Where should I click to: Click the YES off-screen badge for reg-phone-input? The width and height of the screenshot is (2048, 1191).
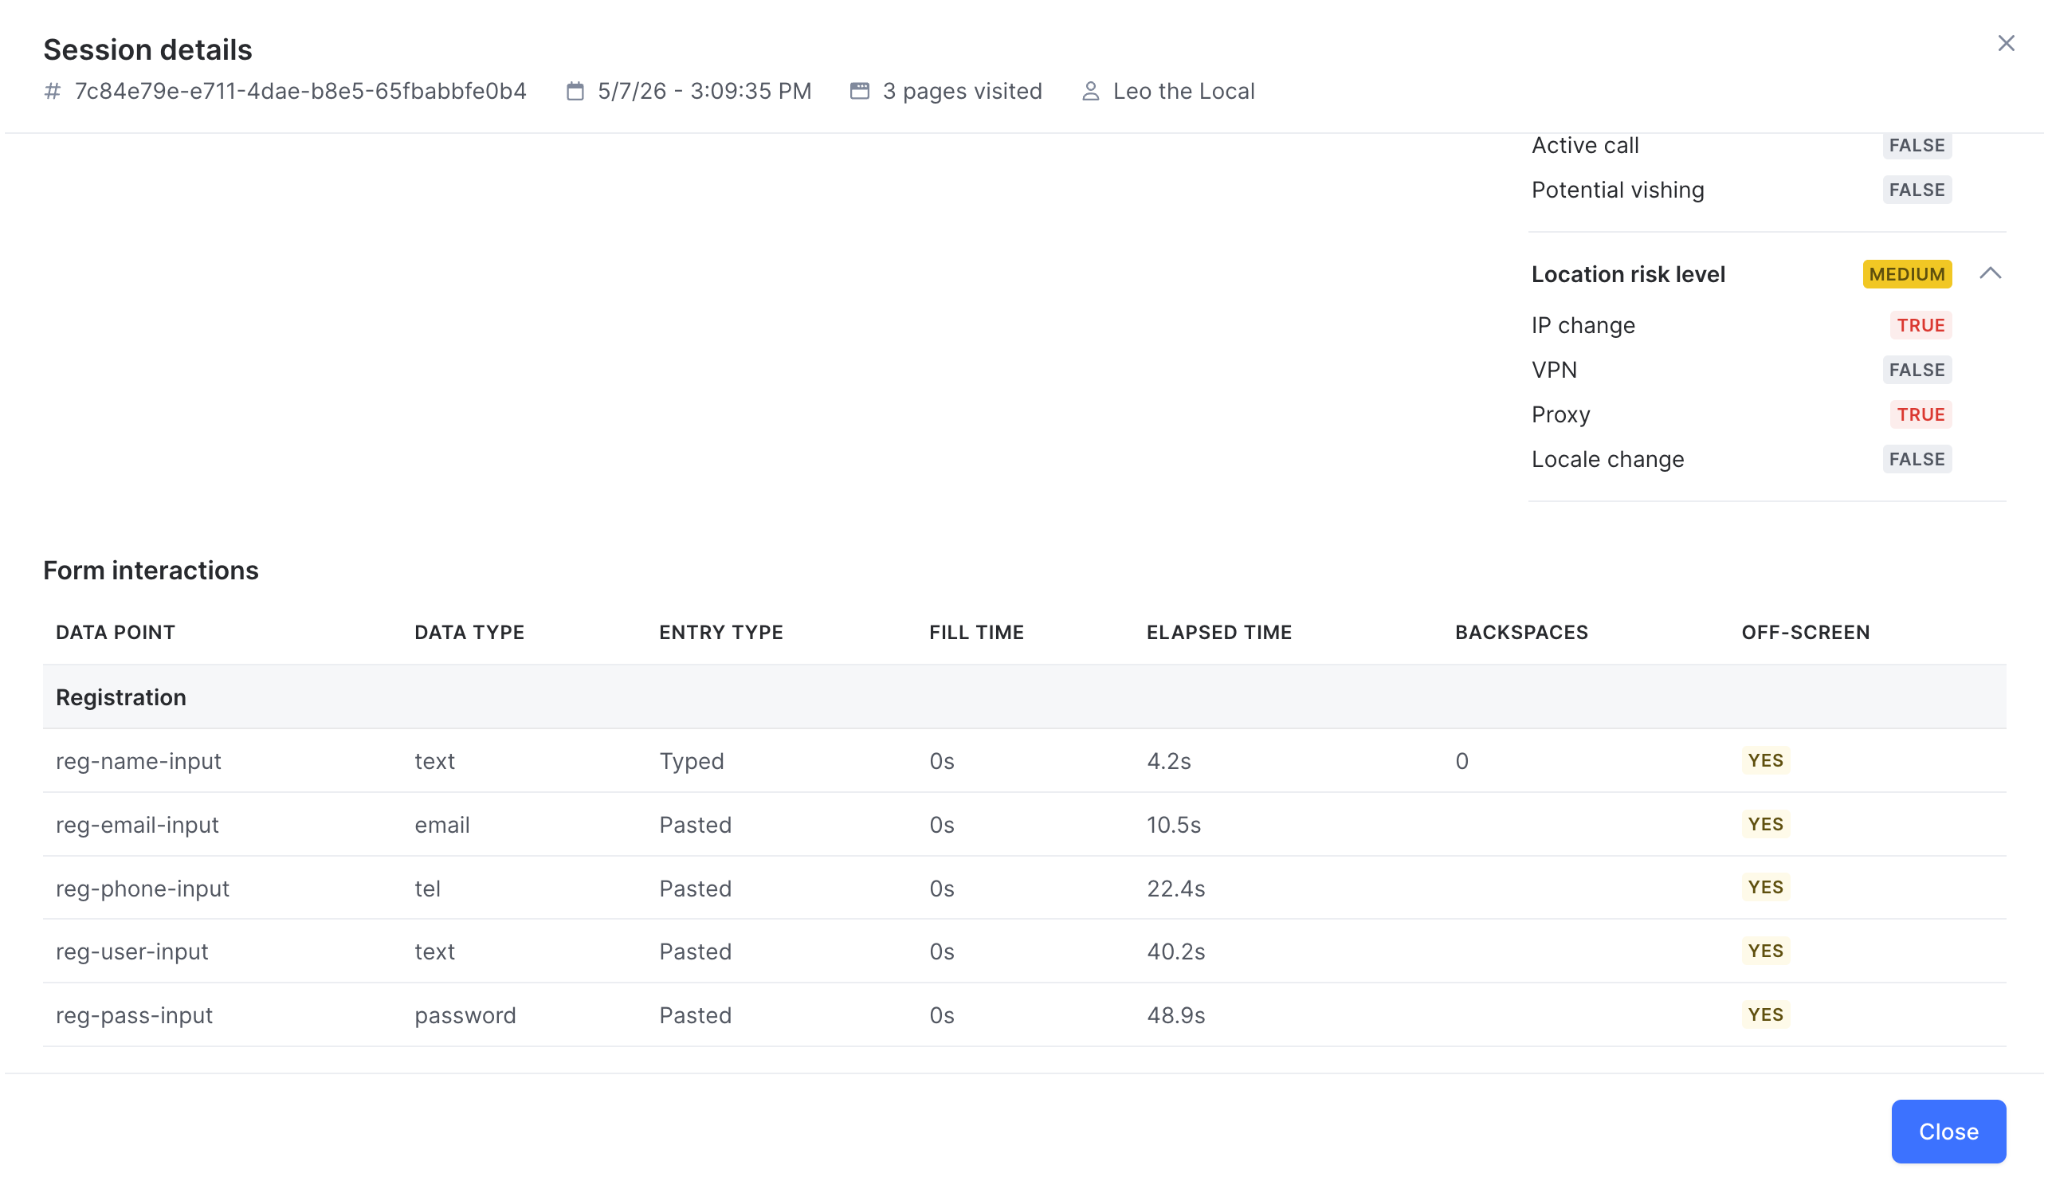click(x=1765, y=887)
